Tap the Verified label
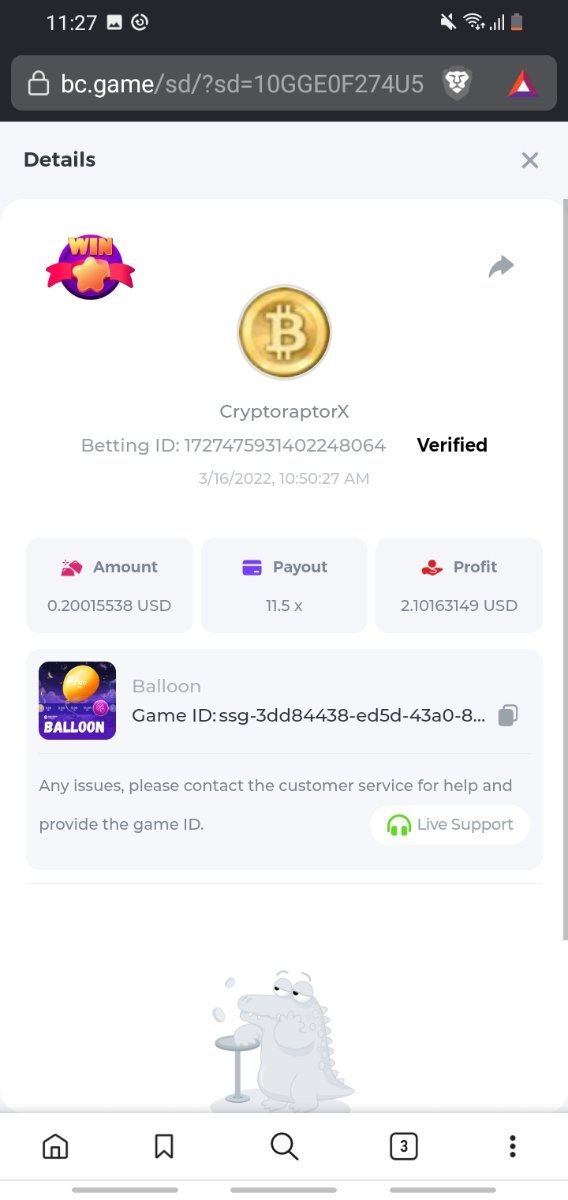 [452, 445]
